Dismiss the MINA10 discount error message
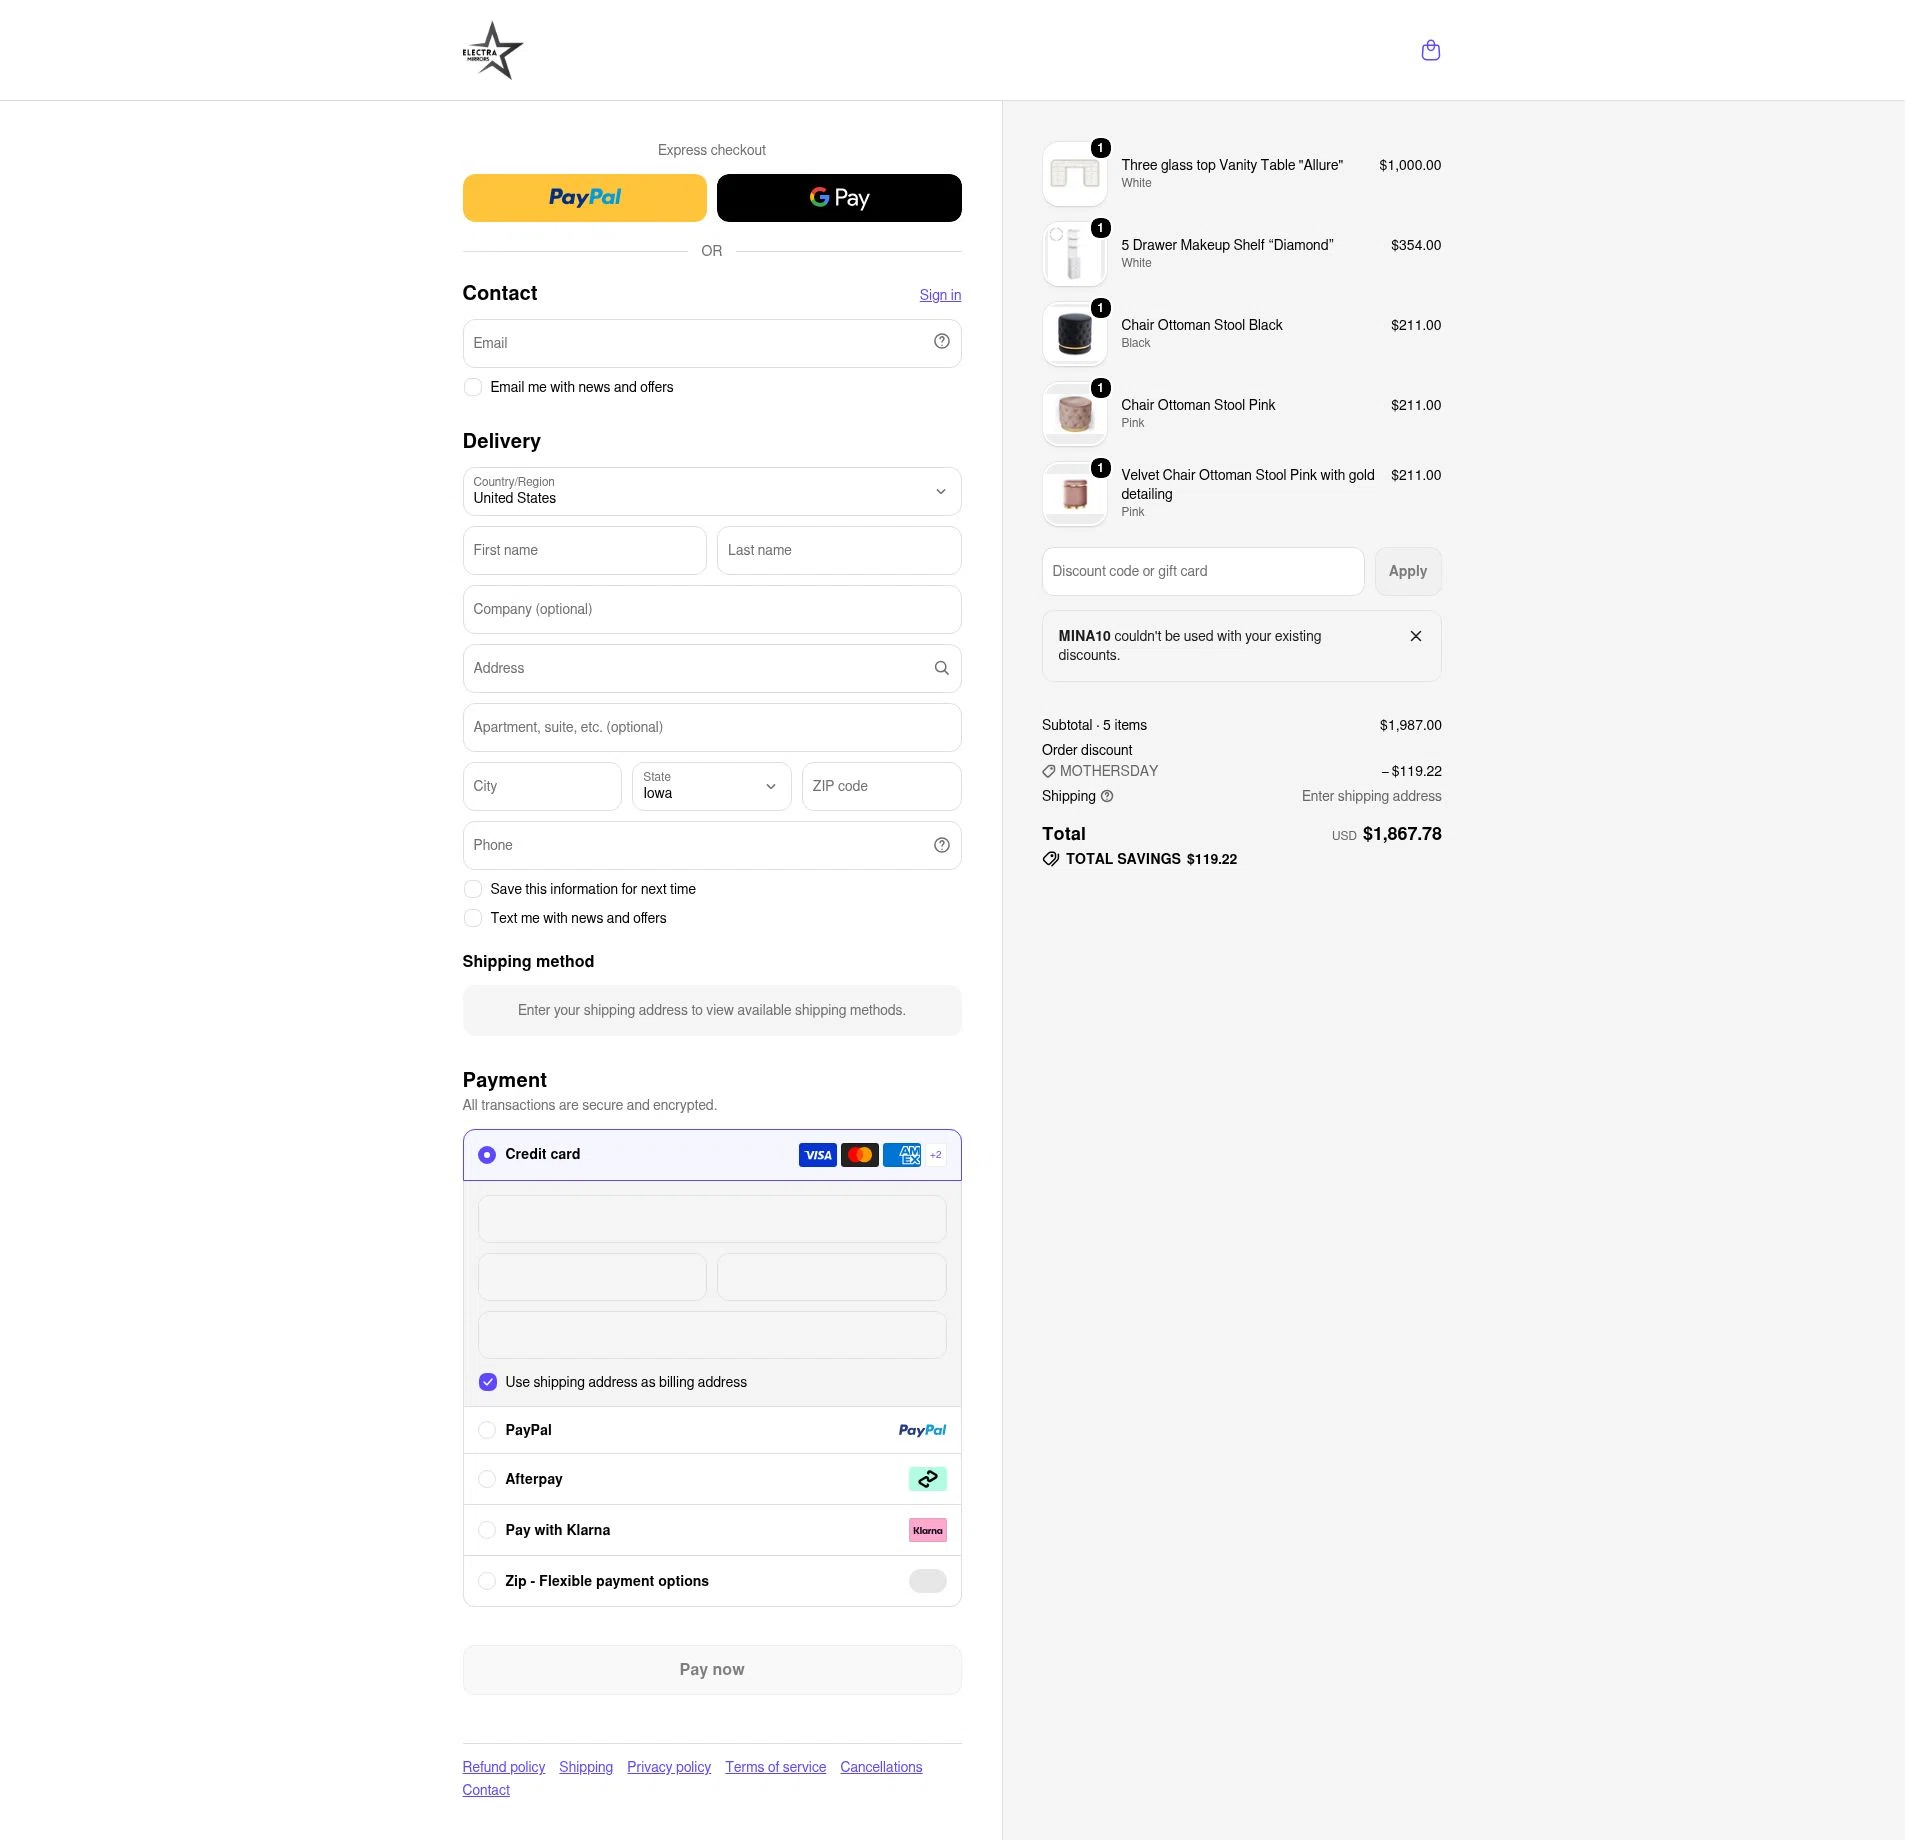The width and height of the screenshot is (1920, 1840). 1415,636
